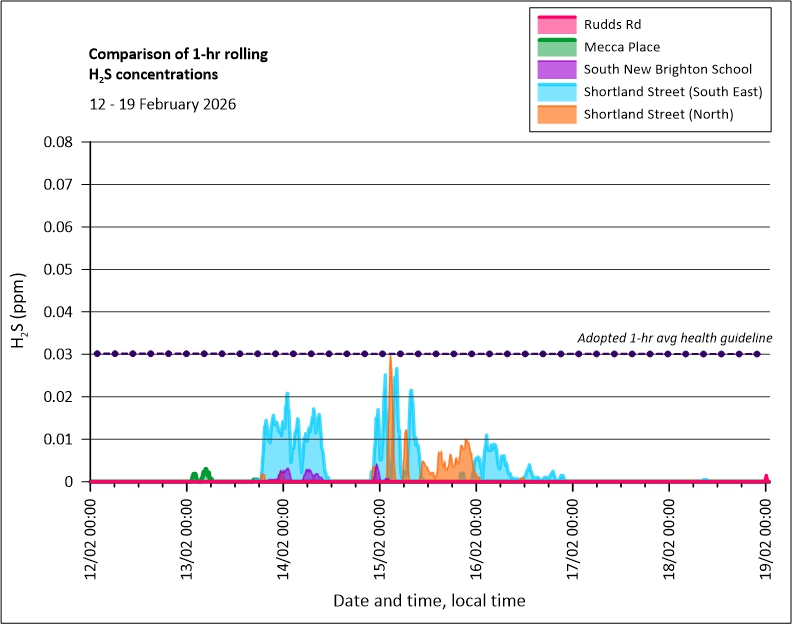Click the 'Date and time, local time' axis title
The width and height of the screenshot is (792, 624).
[x=429, y=600]
